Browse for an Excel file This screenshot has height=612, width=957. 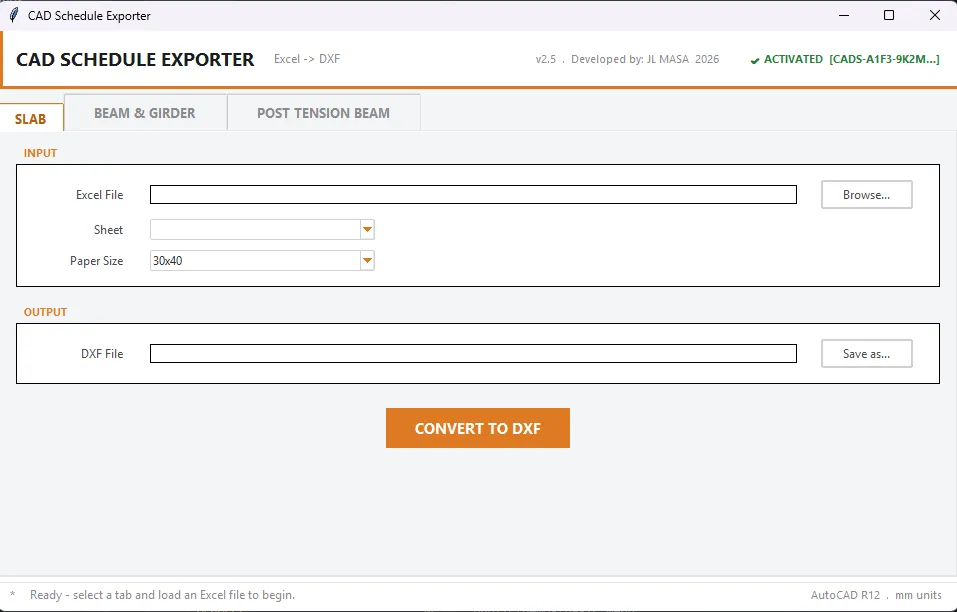point(867,195)
